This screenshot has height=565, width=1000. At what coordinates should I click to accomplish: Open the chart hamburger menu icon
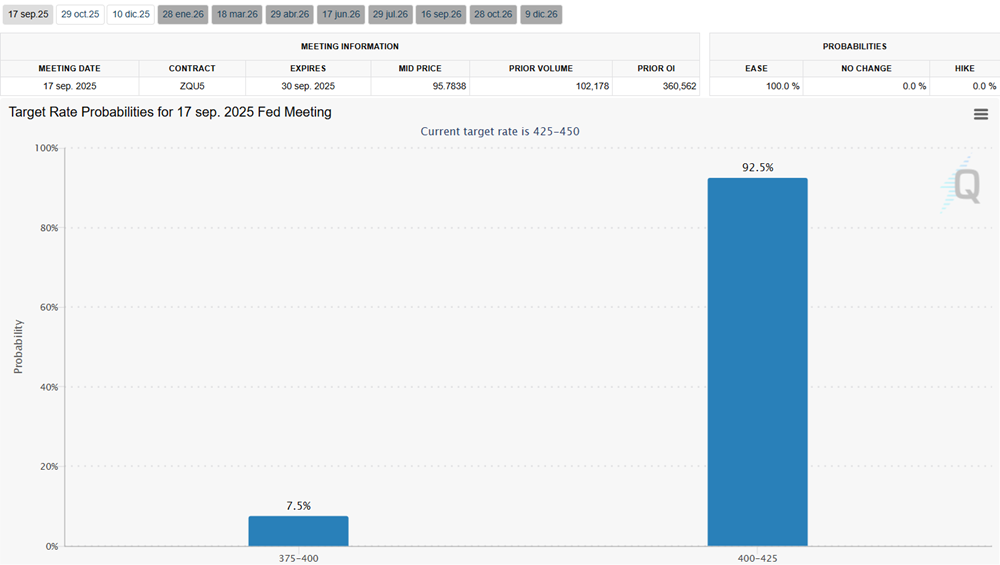tap(980, 114)
